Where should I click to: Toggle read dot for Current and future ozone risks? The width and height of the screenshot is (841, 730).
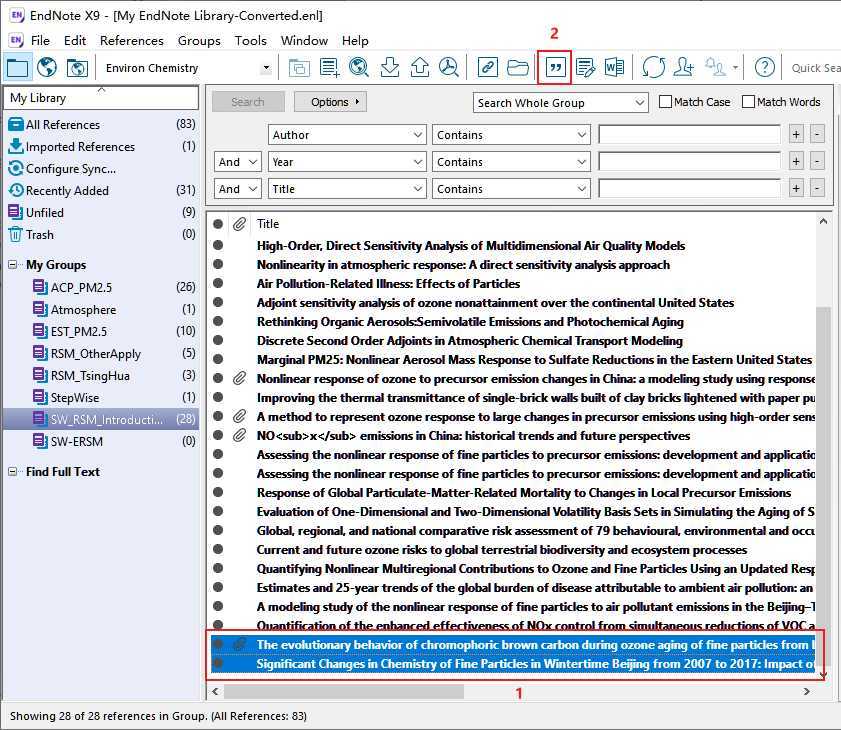pos(218,549)
